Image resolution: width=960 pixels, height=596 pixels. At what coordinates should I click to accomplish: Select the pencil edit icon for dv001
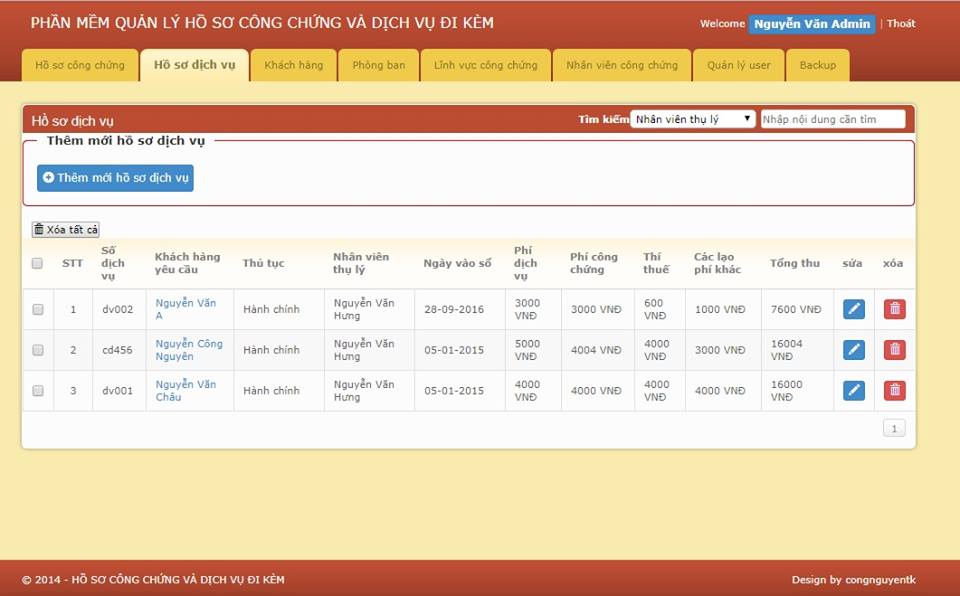click(x=853, y=390)
